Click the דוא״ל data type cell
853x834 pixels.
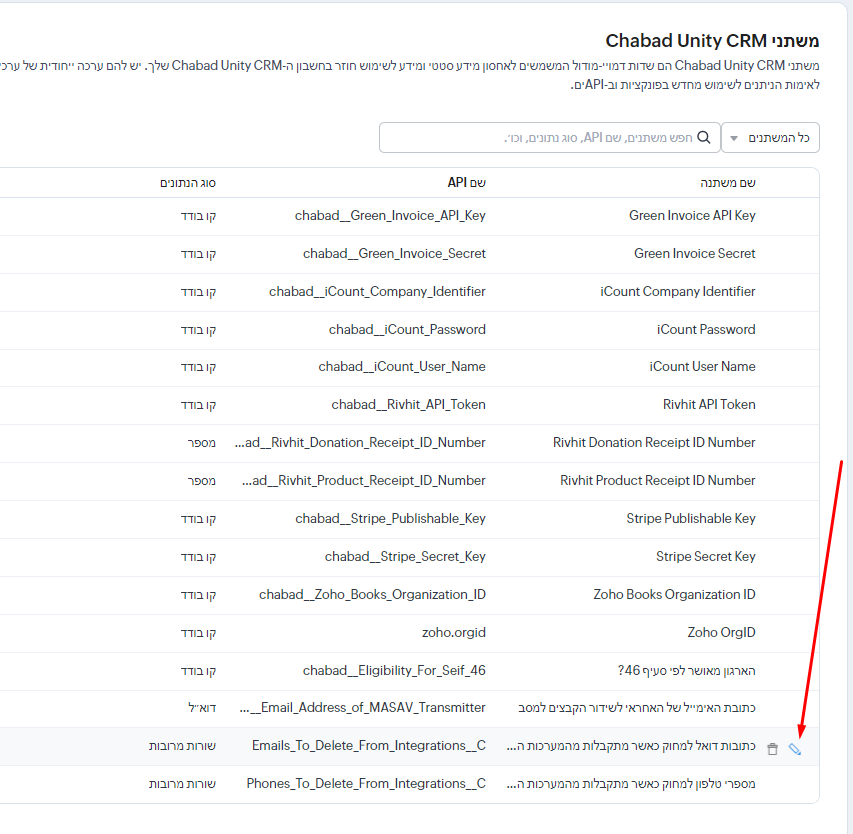[x=202, y=708]
